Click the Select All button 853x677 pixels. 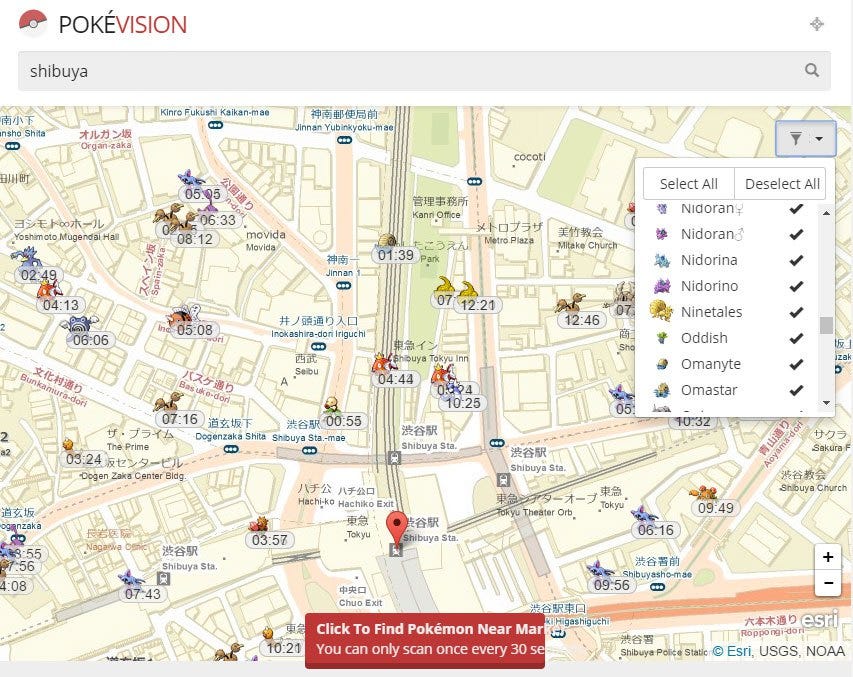688,184
